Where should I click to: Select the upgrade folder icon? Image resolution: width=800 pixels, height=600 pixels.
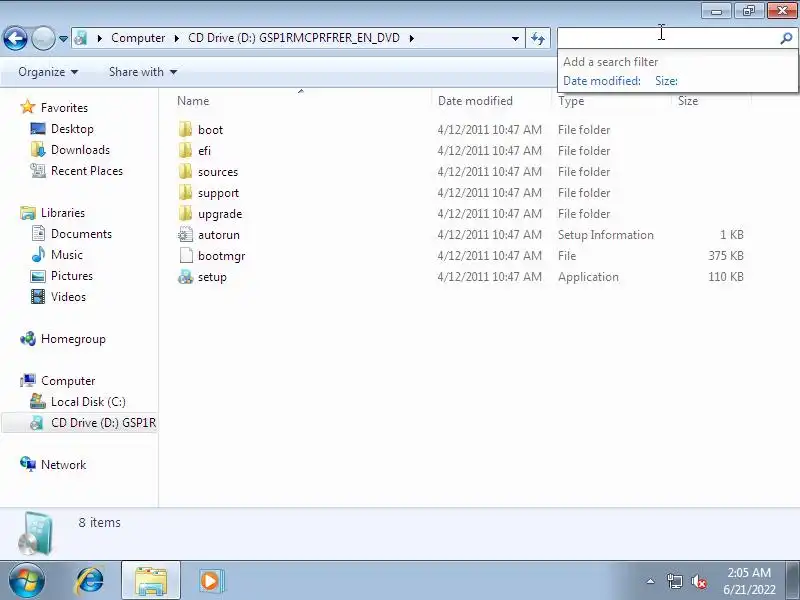[186, 213]
